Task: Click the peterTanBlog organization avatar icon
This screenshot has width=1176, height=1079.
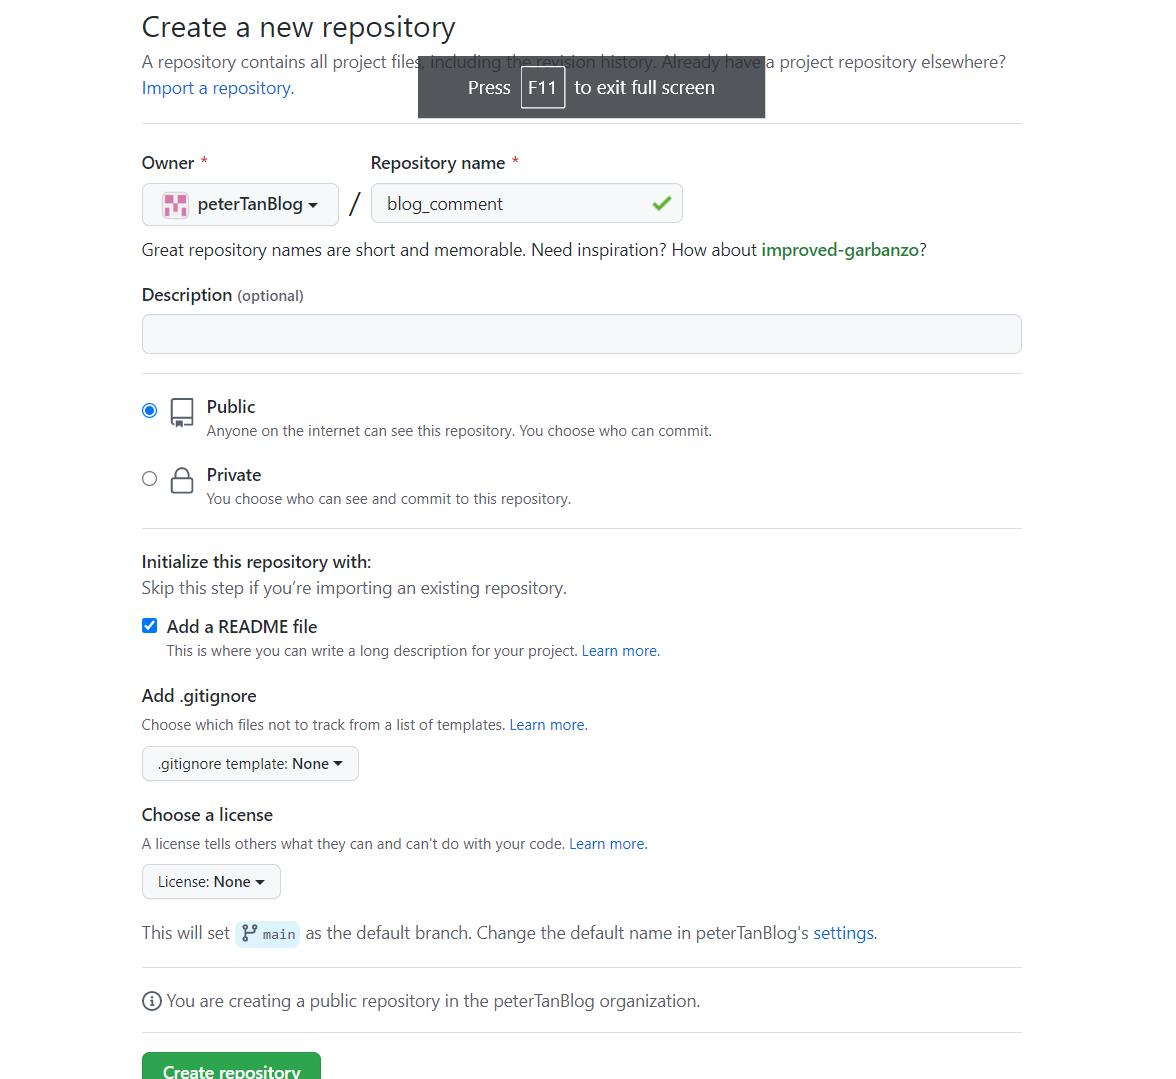Action: (x=175, y=204)
